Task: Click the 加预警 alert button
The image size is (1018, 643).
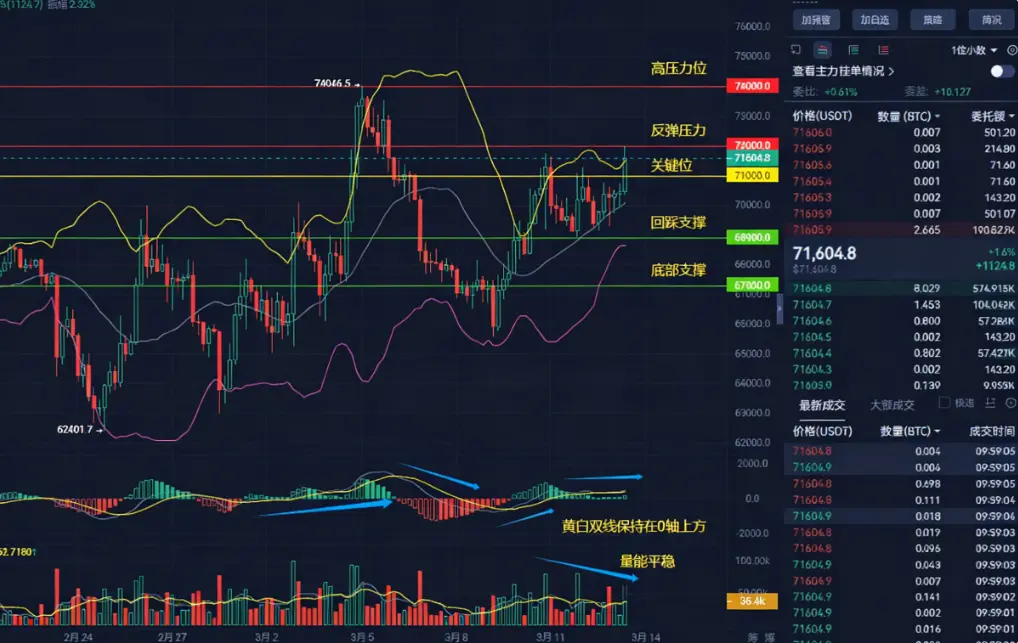Action: pos(816,20)
